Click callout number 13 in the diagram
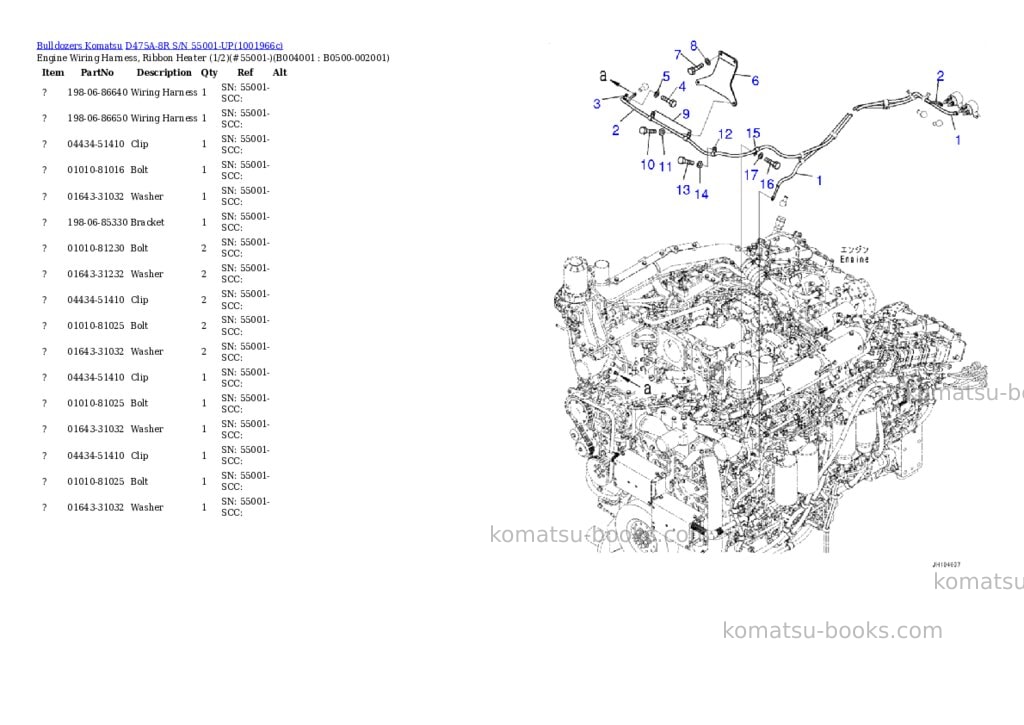1024x725 pixels. (683, 190)
